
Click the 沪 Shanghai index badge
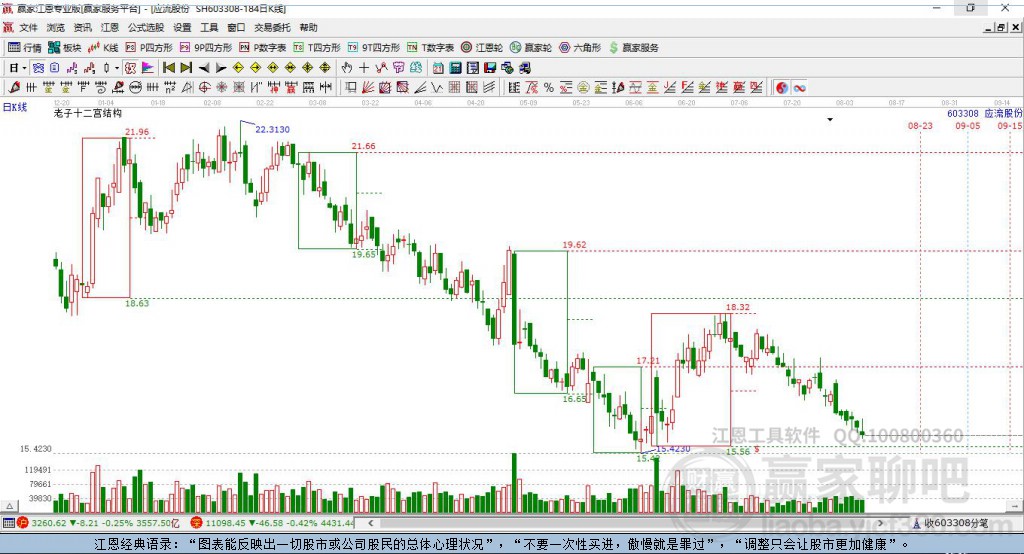click(x=23, y=523)
